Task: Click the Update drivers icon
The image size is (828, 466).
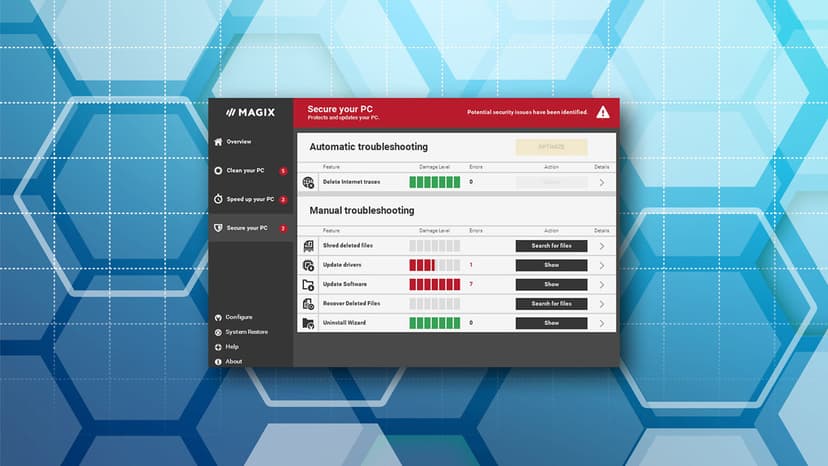Action: coord(308,265)
